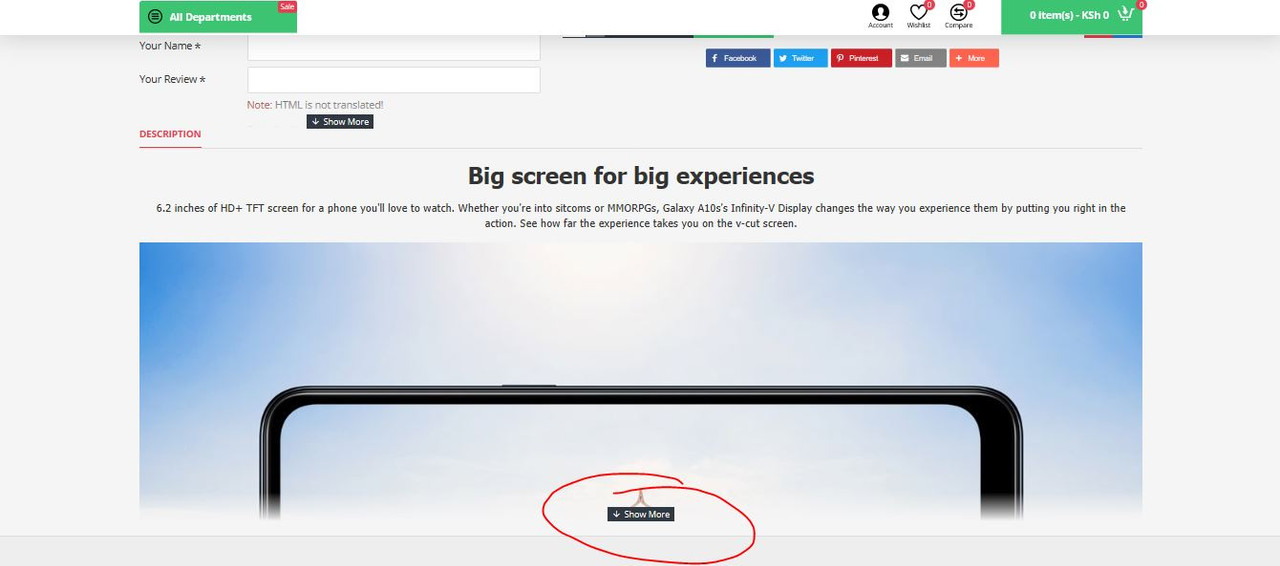Share on Pinterest

coord(861,58)
